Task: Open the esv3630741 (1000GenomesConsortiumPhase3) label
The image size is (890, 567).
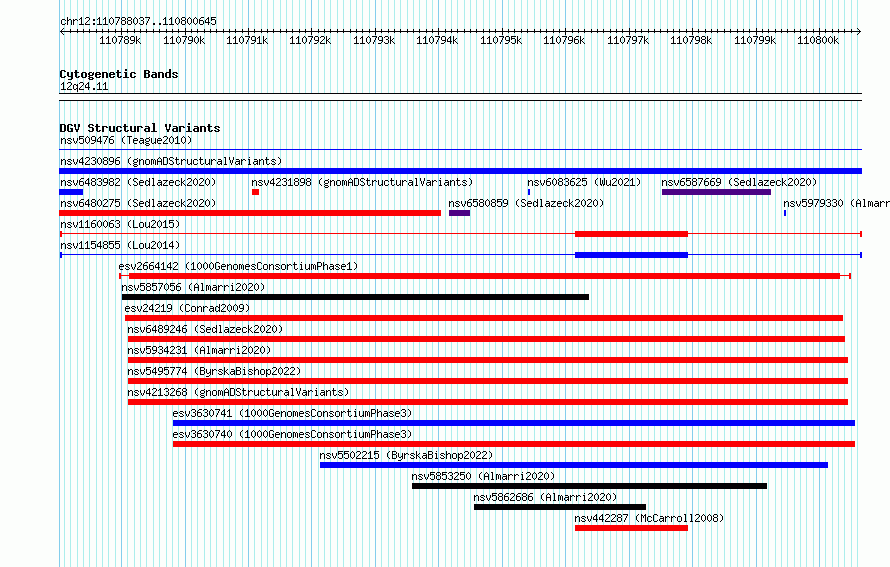Action: click(x=292, y=413)
